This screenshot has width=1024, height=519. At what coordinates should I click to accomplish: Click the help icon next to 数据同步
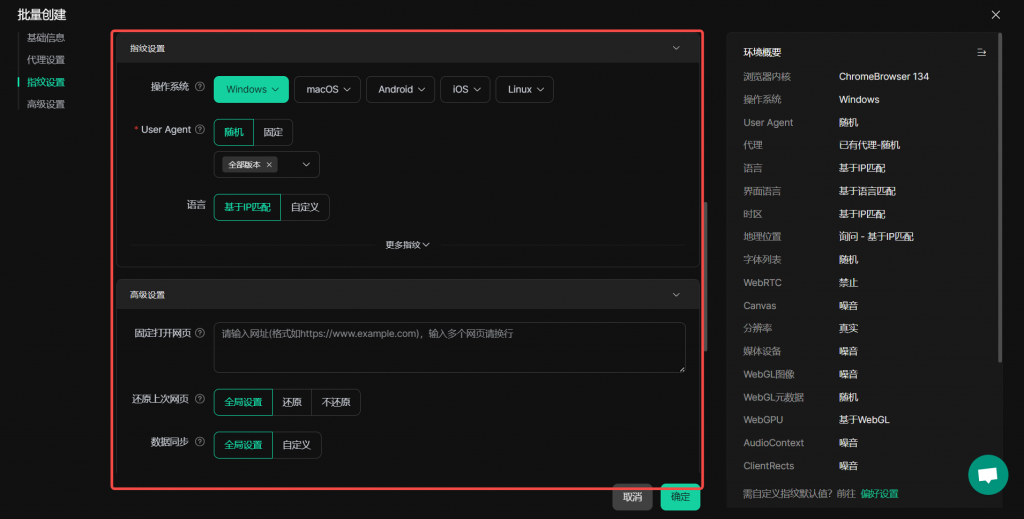click(x=200, y=442)
